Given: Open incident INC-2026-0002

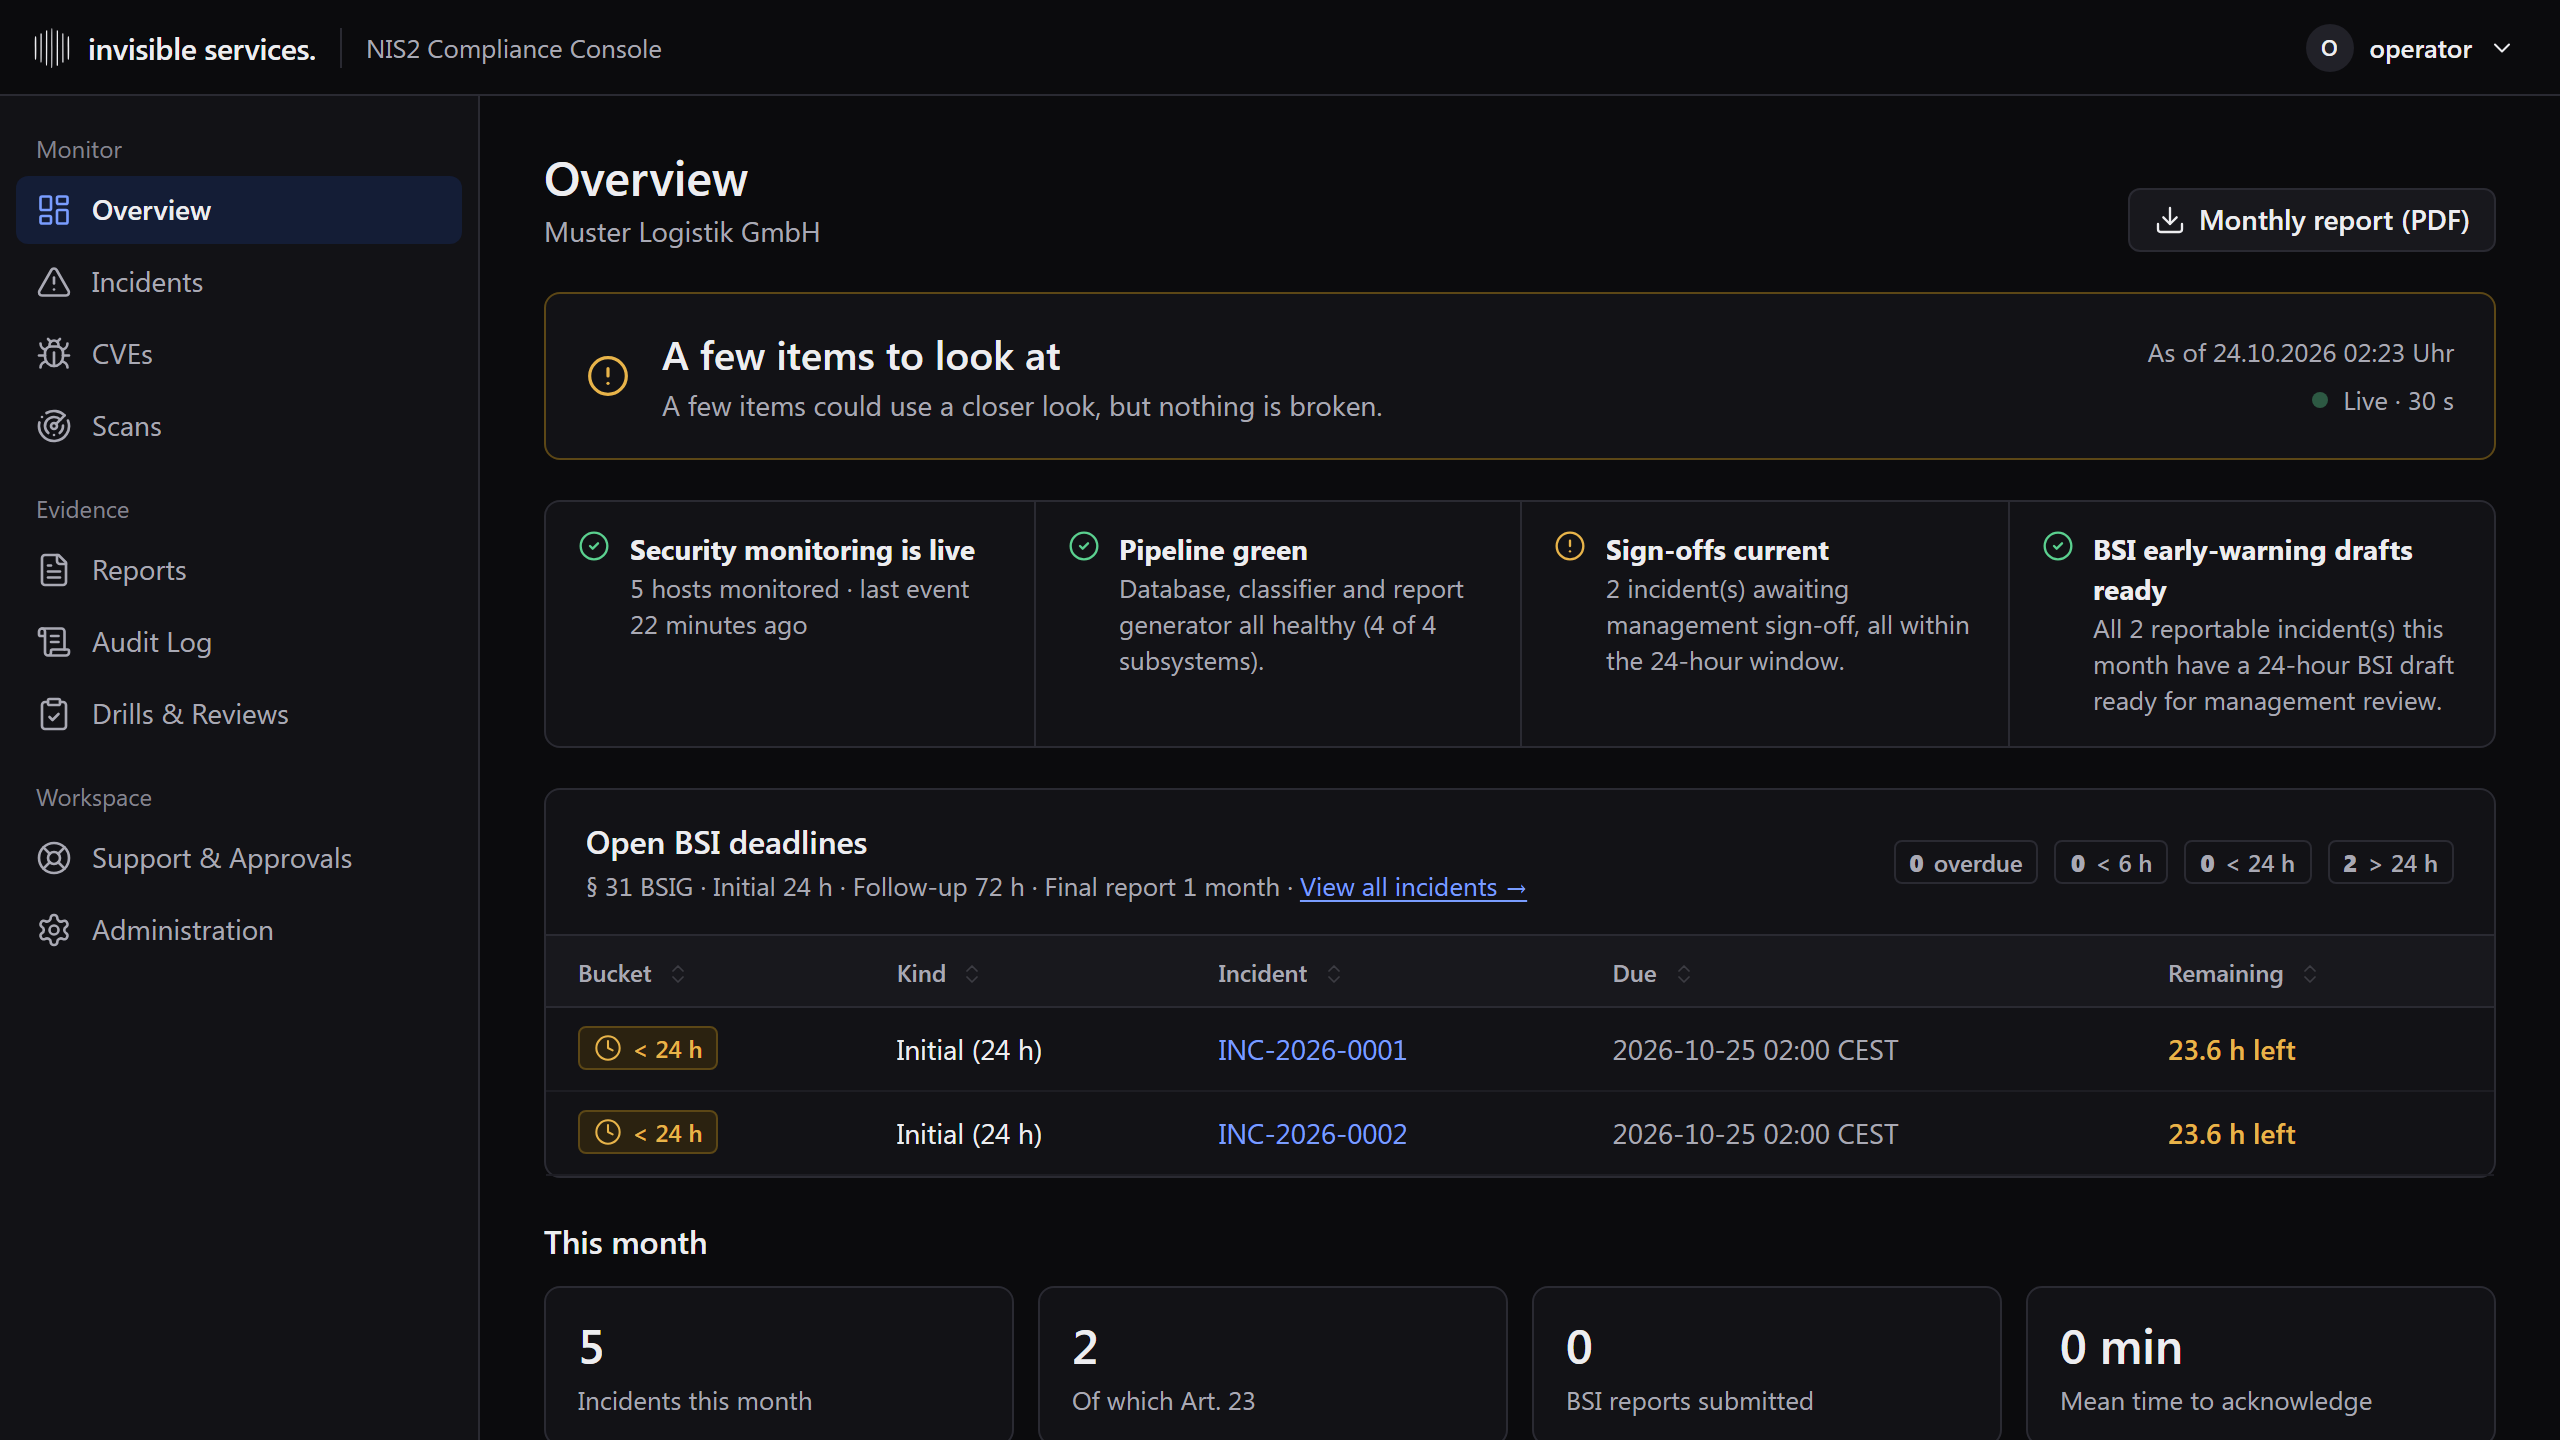Looking at the screenshot, I should pos(1312,1134).
